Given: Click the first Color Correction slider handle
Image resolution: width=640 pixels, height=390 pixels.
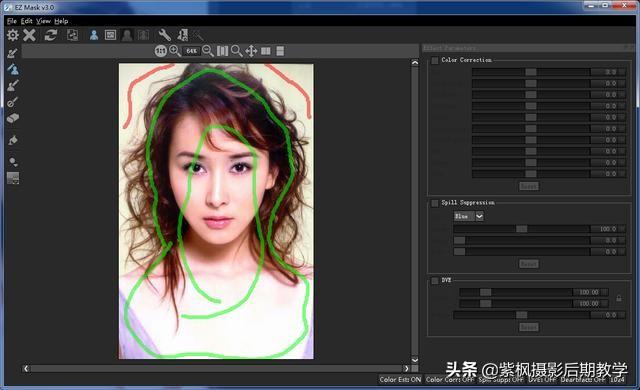Looking at the screenshot, I should click(531, 72).
